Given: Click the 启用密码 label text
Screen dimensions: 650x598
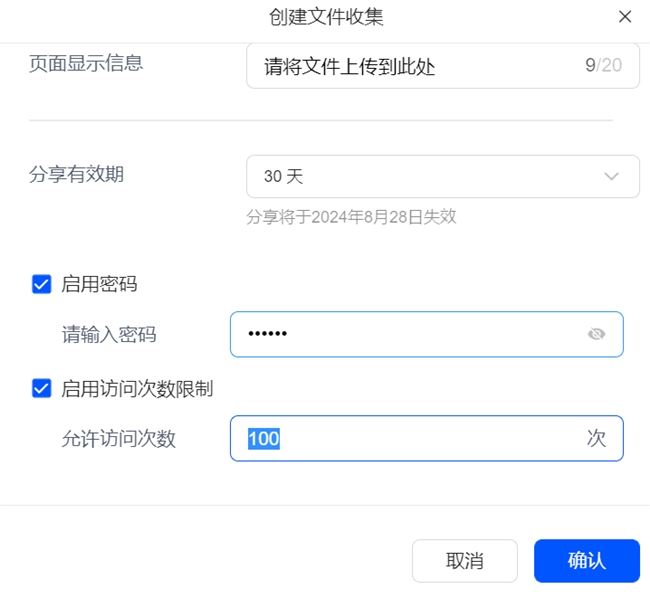Looking at the screenshot, I should pyautogui.click(x=99, y=284).
